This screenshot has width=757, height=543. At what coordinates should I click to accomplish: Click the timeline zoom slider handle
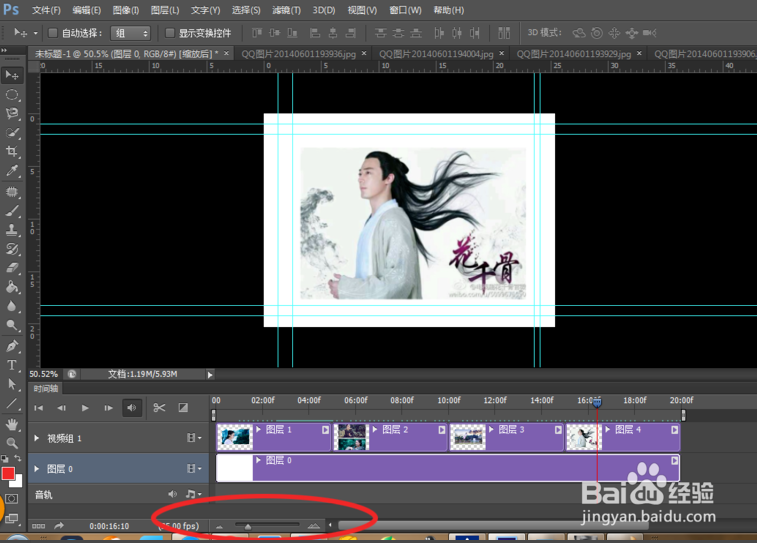click(248, 527)
